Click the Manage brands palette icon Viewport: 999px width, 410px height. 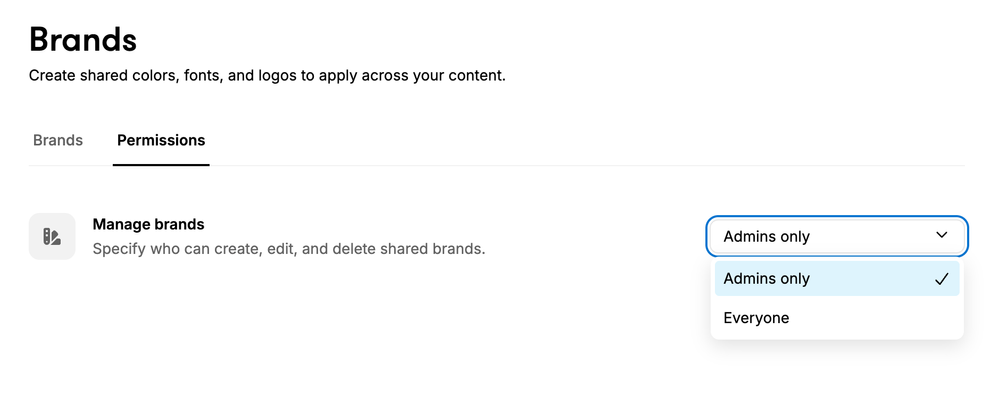pyautogui.click(x=52, y=236)
